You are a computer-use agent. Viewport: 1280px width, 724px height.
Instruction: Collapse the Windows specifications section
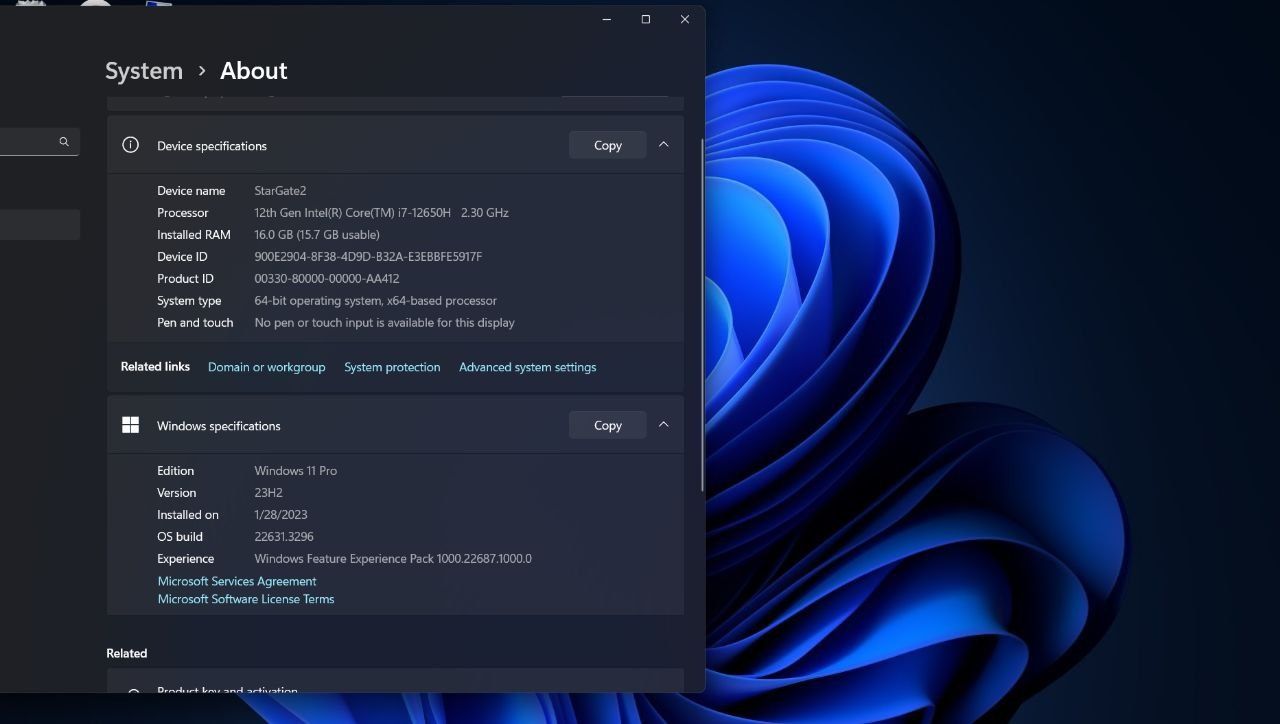point(663,425)
